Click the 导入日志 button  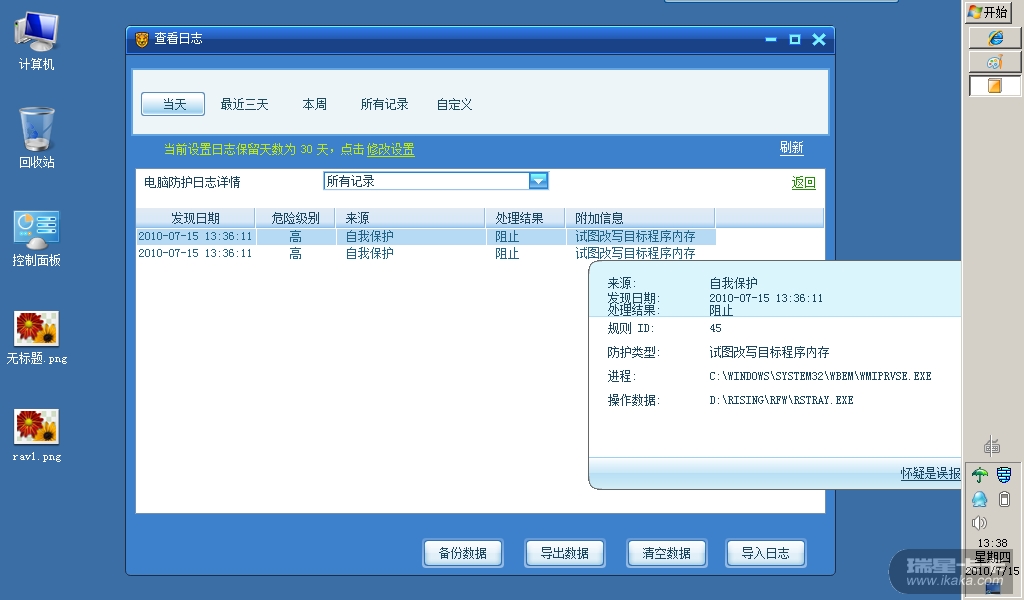tap(765, 554)
